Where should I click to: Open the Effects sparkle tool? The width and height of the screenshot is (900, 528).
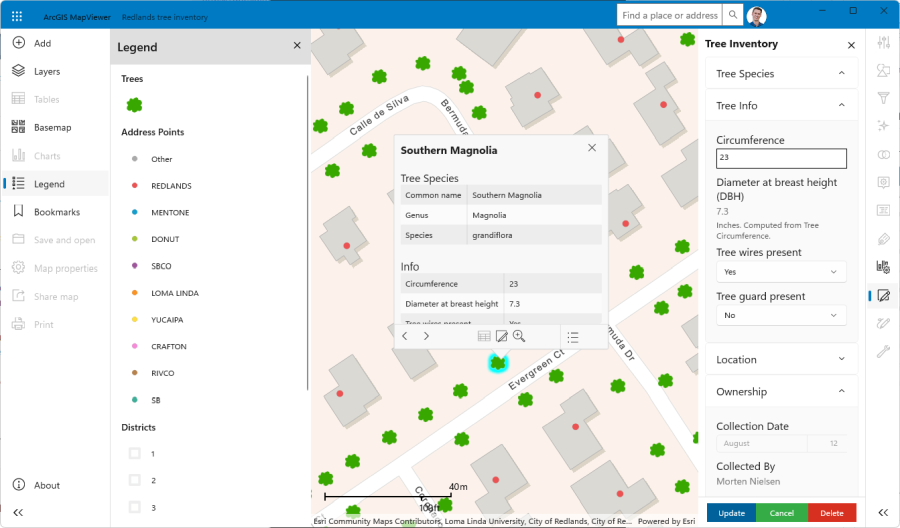[x=883, y=126]
